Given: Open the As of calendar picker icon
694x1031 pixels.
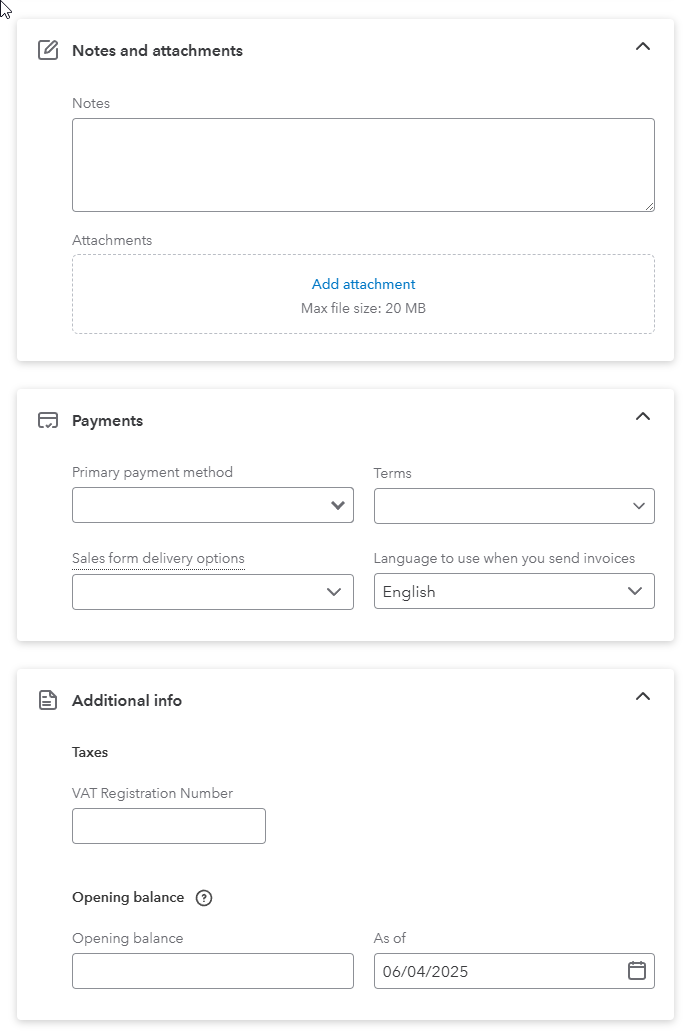Looking at the screenshot, I should click(x=637, y=971).
